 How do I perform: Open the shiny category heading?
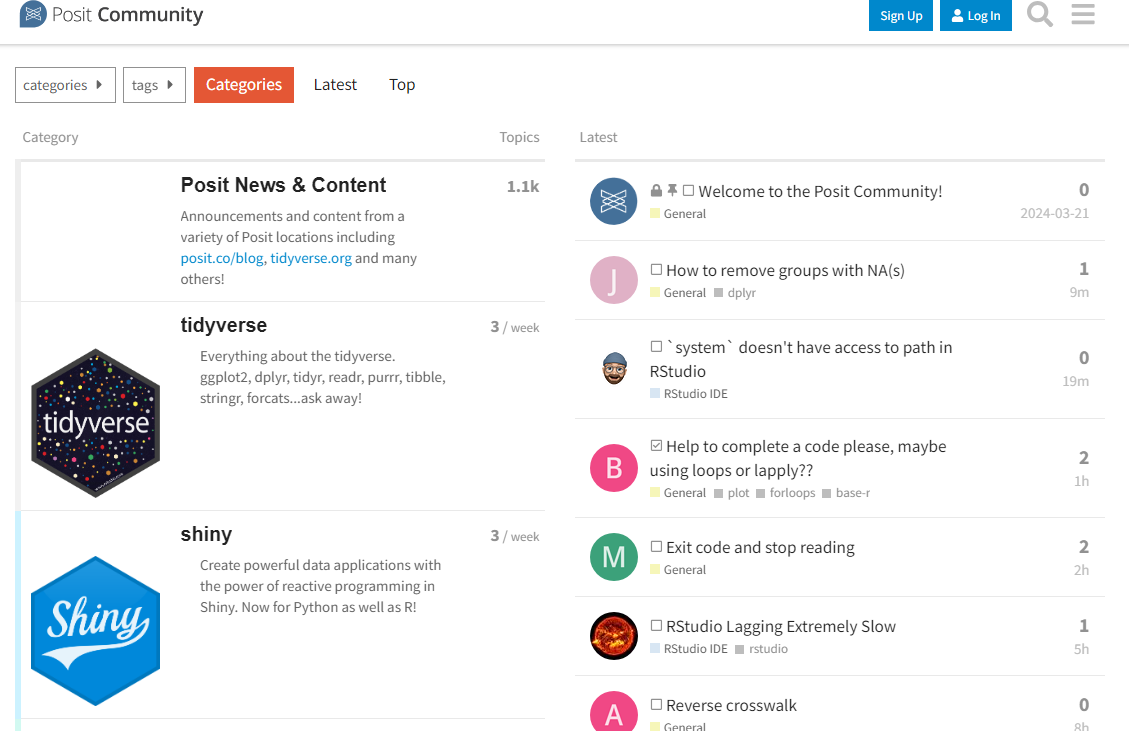[x=206, y=534]
